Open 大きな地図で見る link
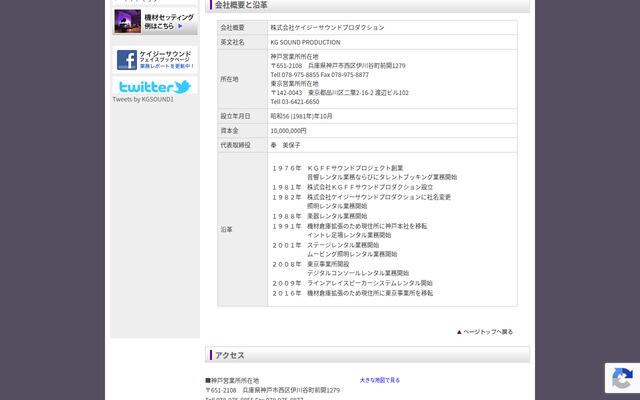The image size is (640, 400). pos(380,380)
